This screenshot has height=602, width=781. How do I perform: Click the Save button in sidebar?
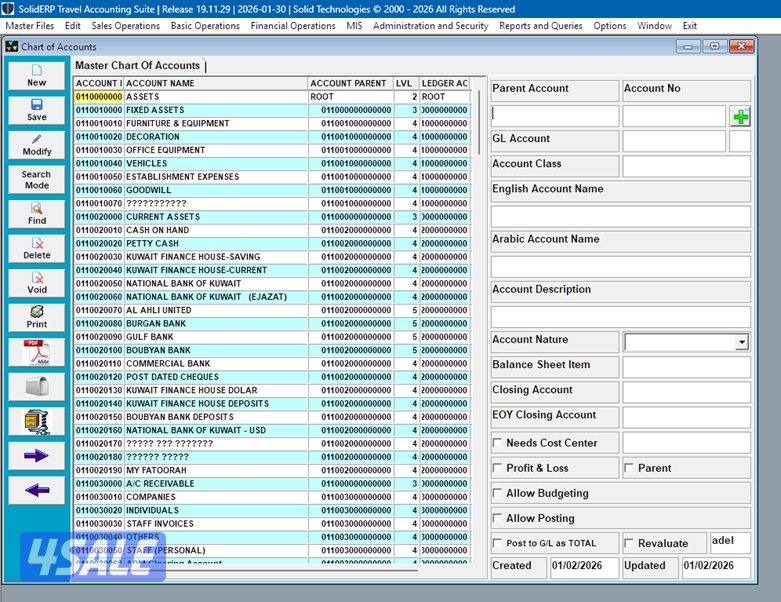[36, 110]
